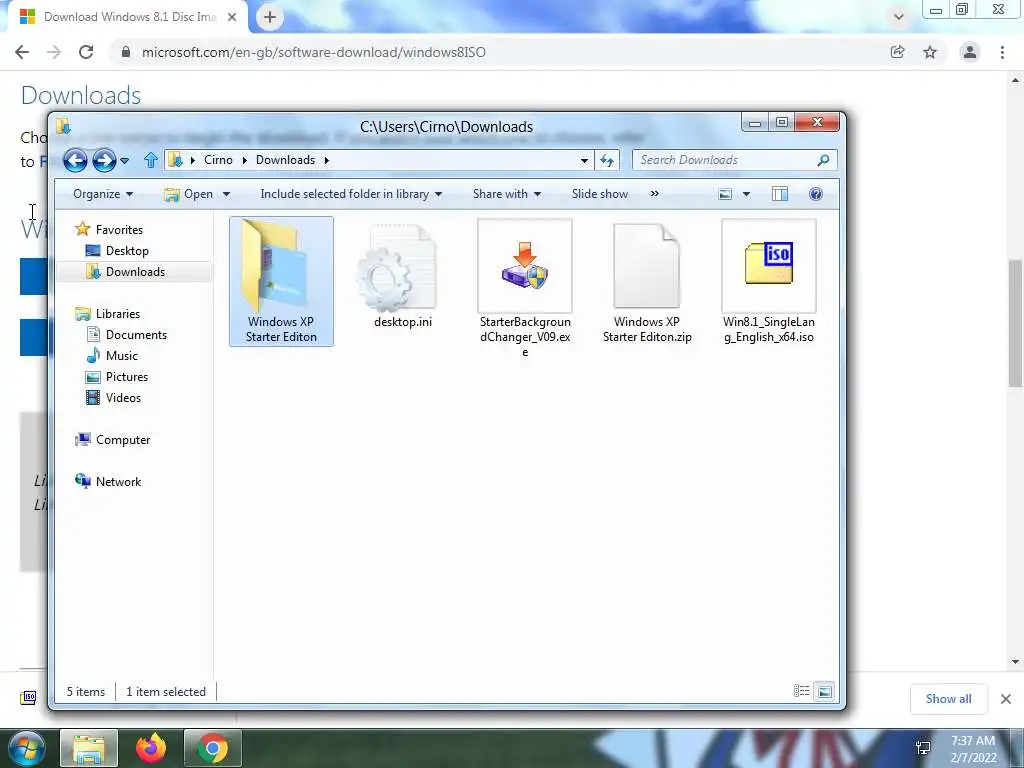
Task: Click the up-folder arrow in Explorer
Action: pyautogui.click(x=151, y=160)
